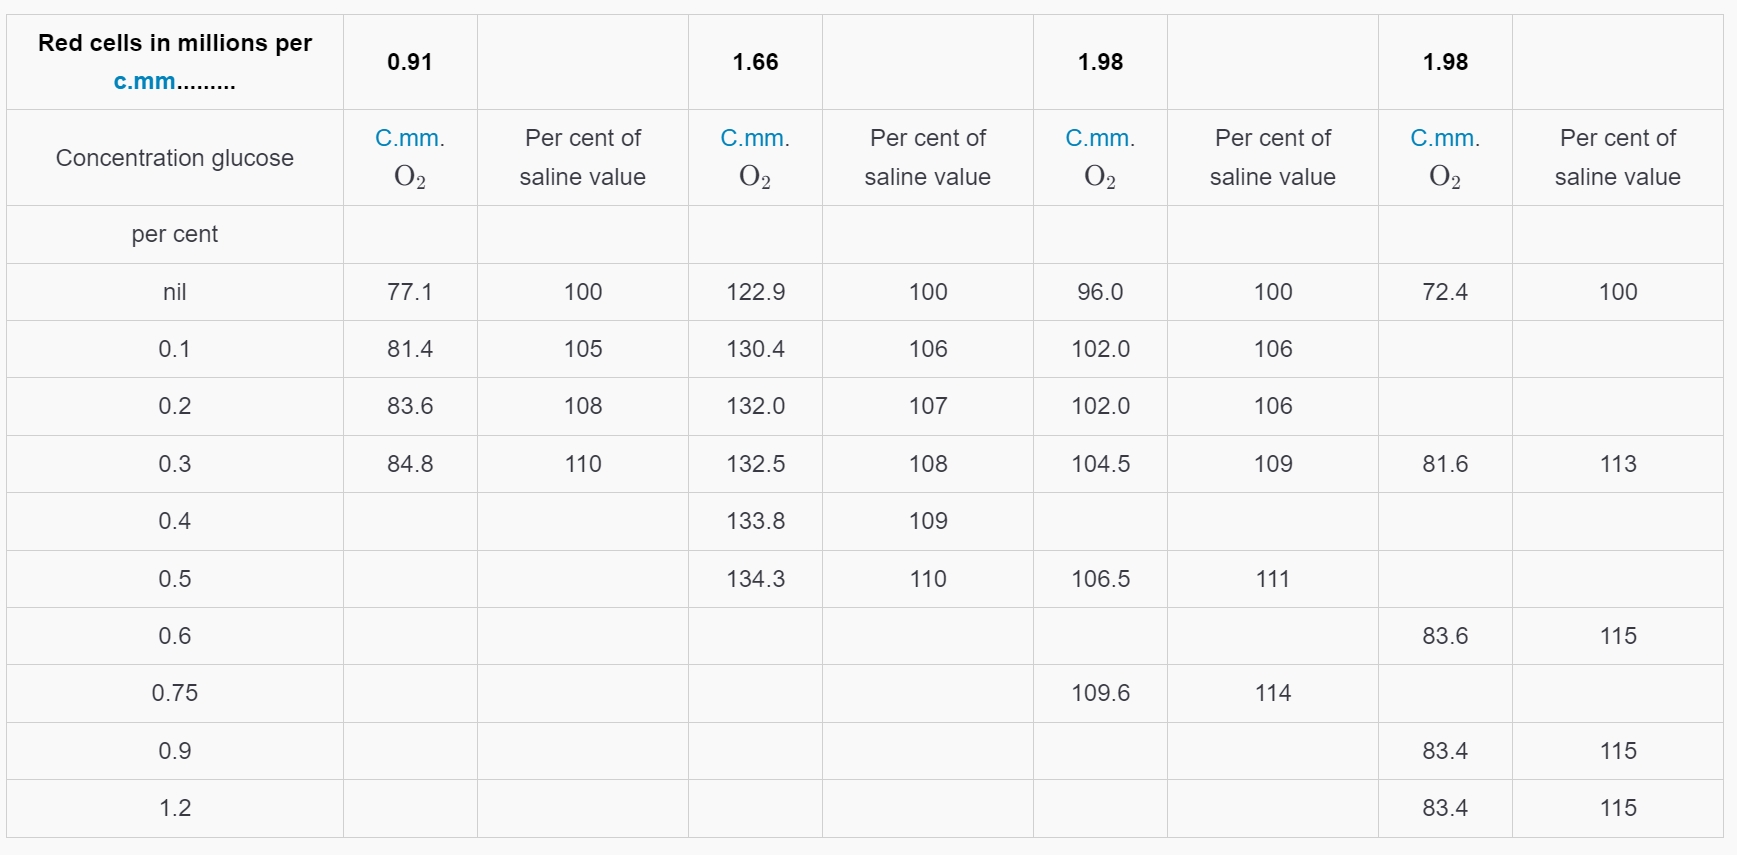Select the 81.6 value cell
The height and width of the screenshot is (855, 1737).
point(1445,464)
